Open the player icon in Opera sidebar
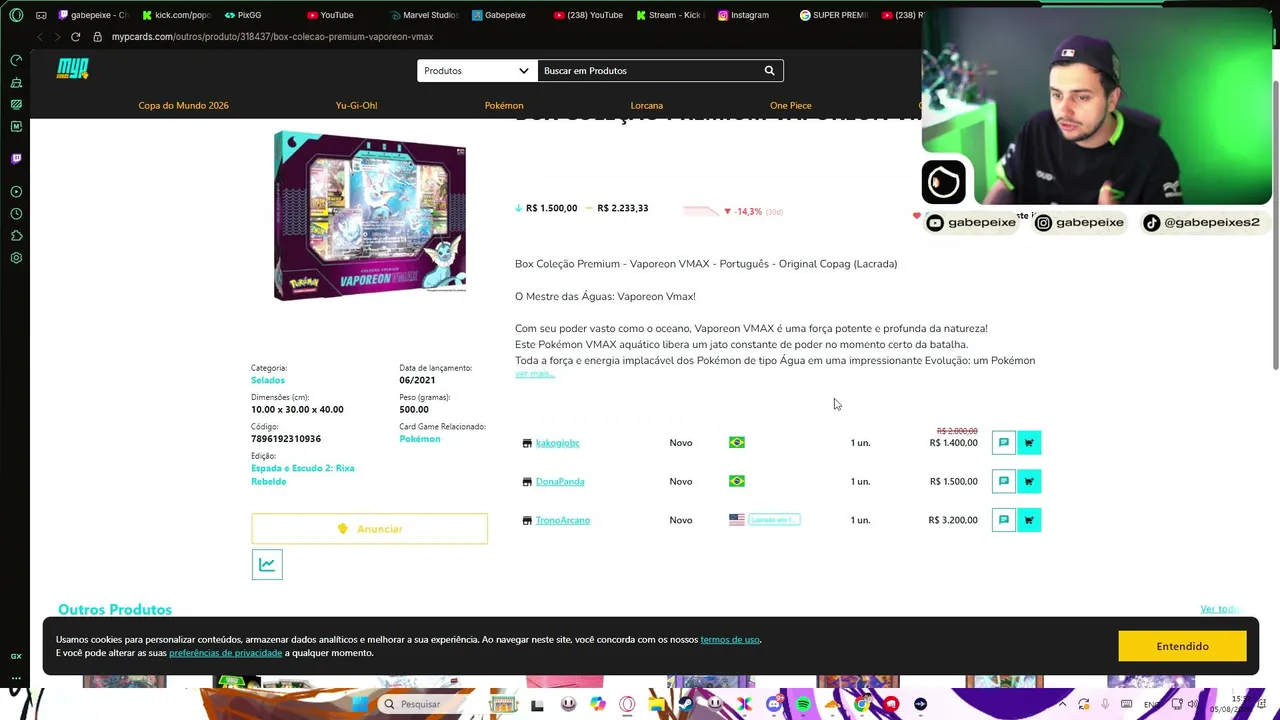This screenshot has width=1280, height=720. (16, 192)
